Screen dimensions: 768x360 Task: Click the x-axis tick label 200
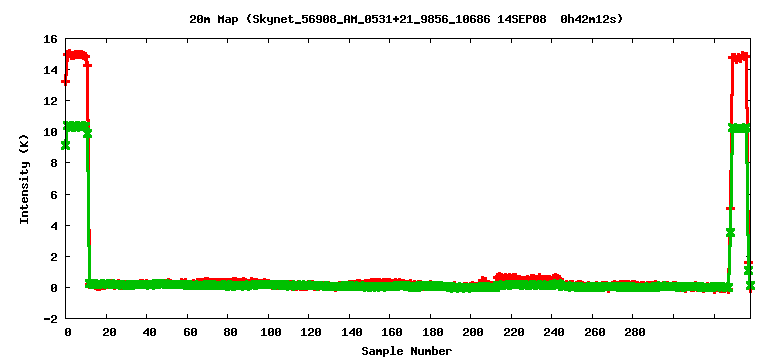coord(470,333)
